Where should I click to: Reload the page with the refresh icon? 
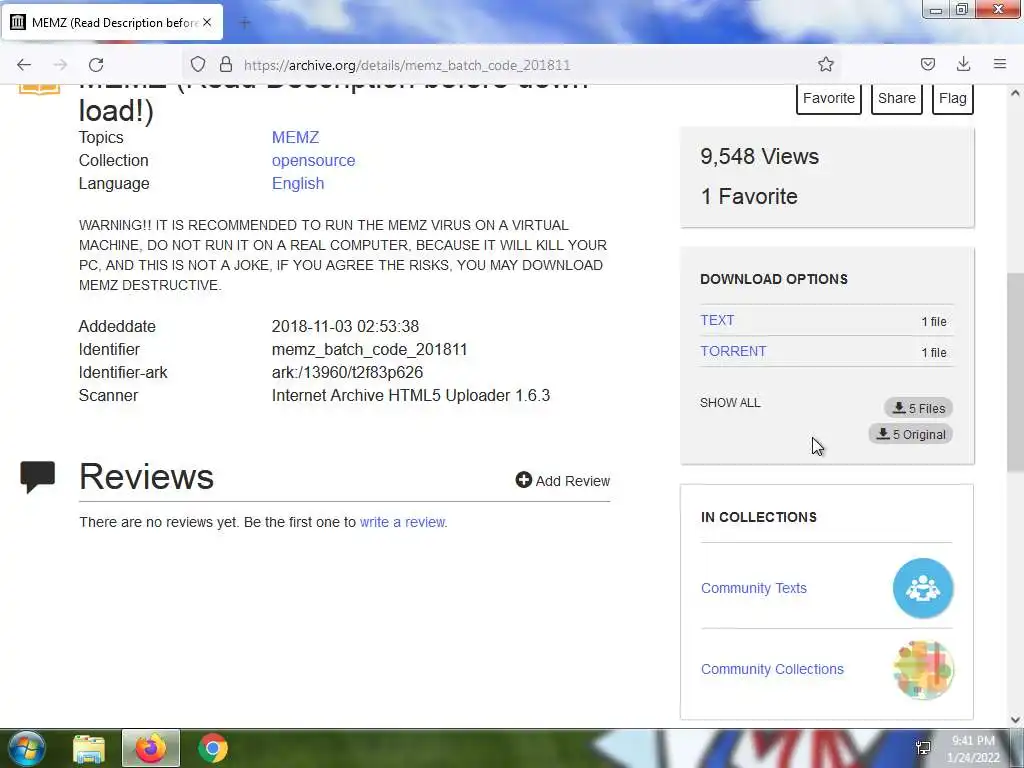point(96,65)
